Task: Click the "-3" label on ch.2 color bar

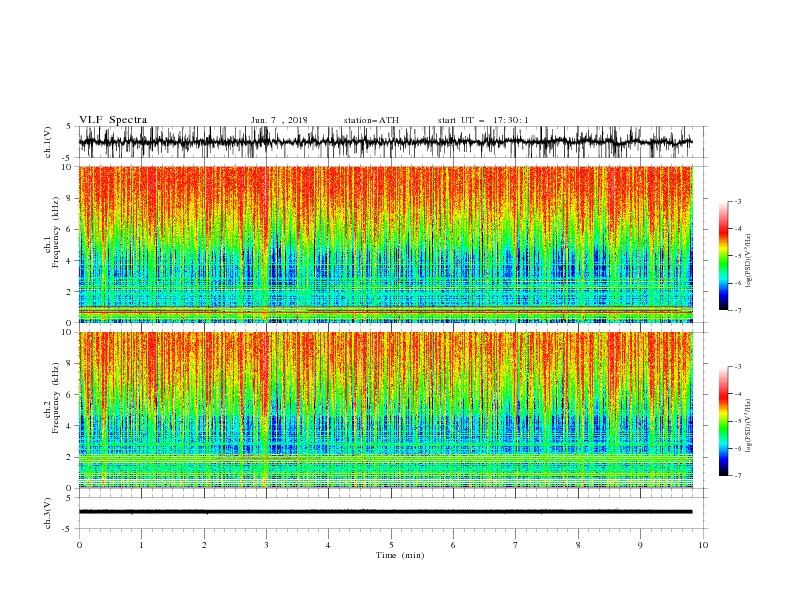Action: click(738, 367)
